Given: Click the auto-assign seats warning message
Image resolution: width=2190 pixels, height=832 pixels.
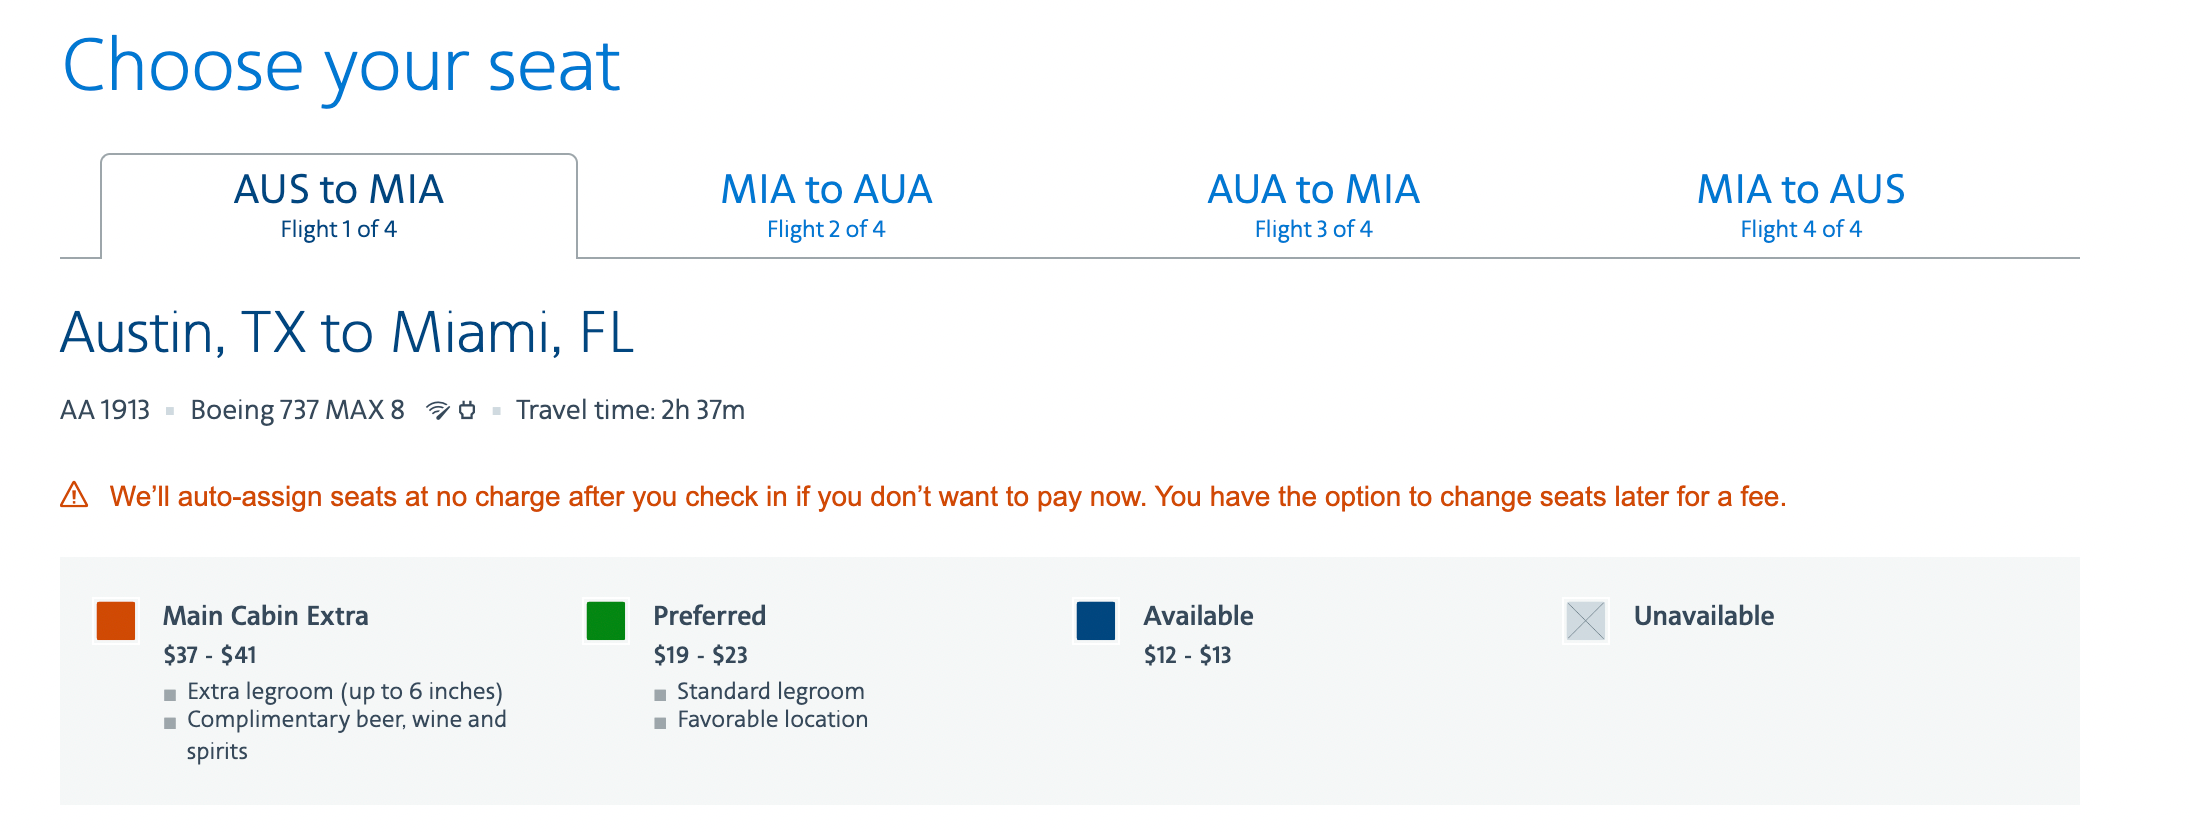Looking at the screenshot, I should point(947,497).
